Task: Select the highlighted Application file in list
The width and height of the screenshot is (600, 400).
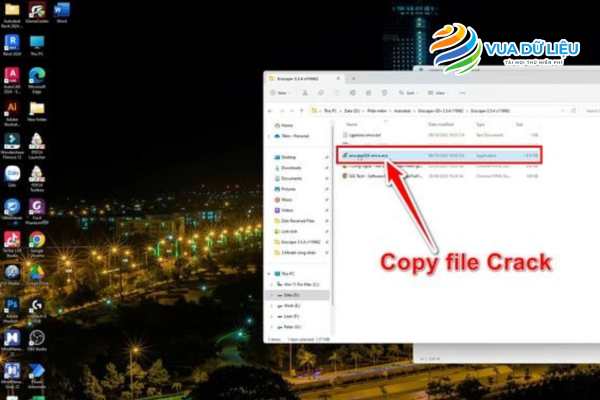Action: point(366,156)
